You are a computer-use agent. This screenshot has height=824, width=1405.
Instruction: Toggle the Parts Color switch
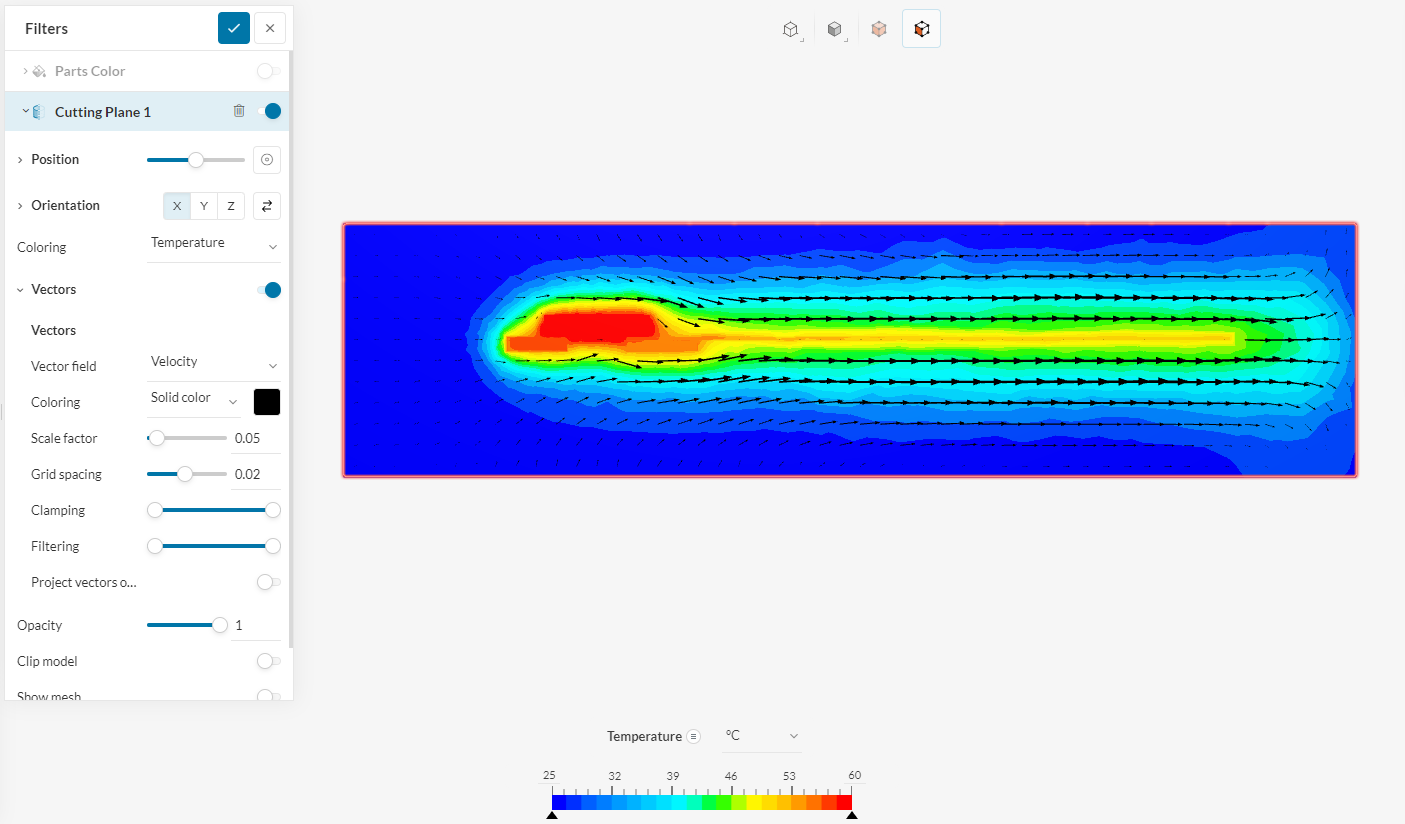[268, 71]
